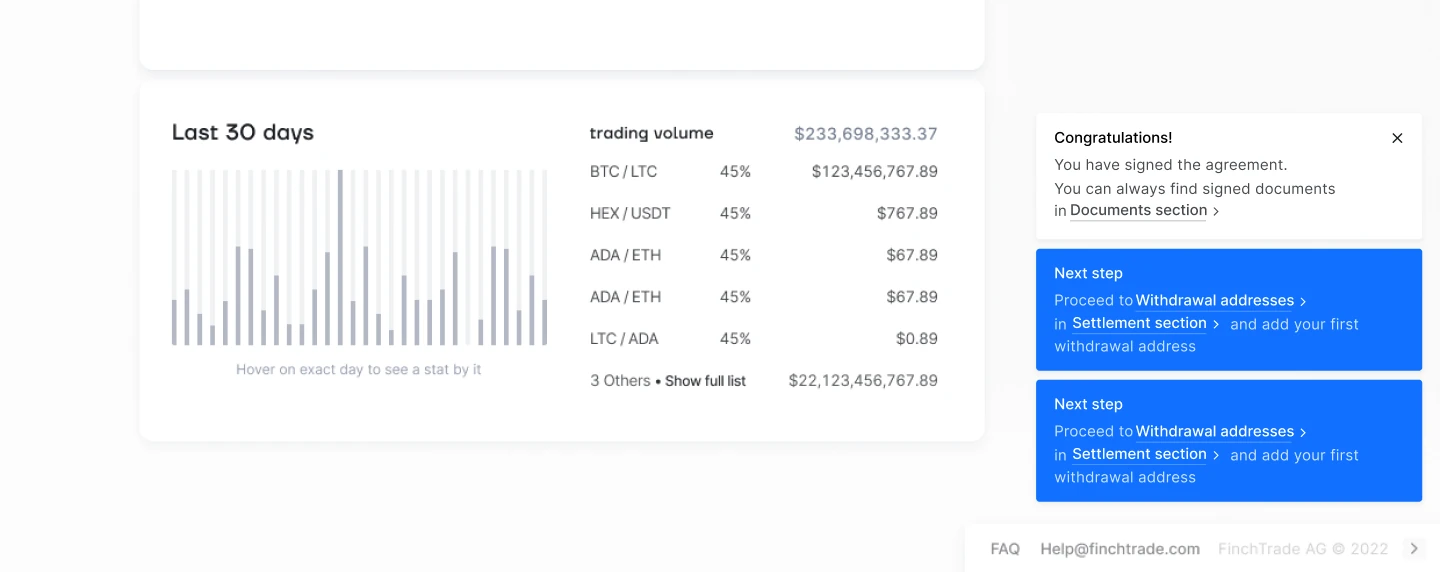The height and width of the screenshot is (572, 1440).
Task: Click Show full list link
Action: (705, 381)
